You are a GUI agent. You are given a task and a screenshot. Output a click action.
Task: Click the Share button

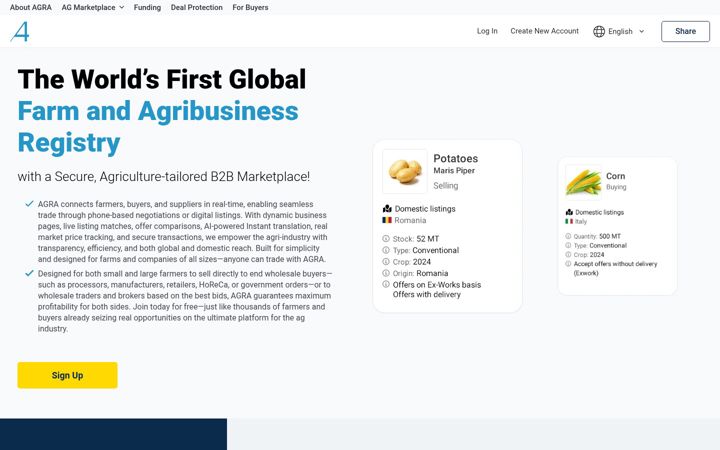[685, 31]
